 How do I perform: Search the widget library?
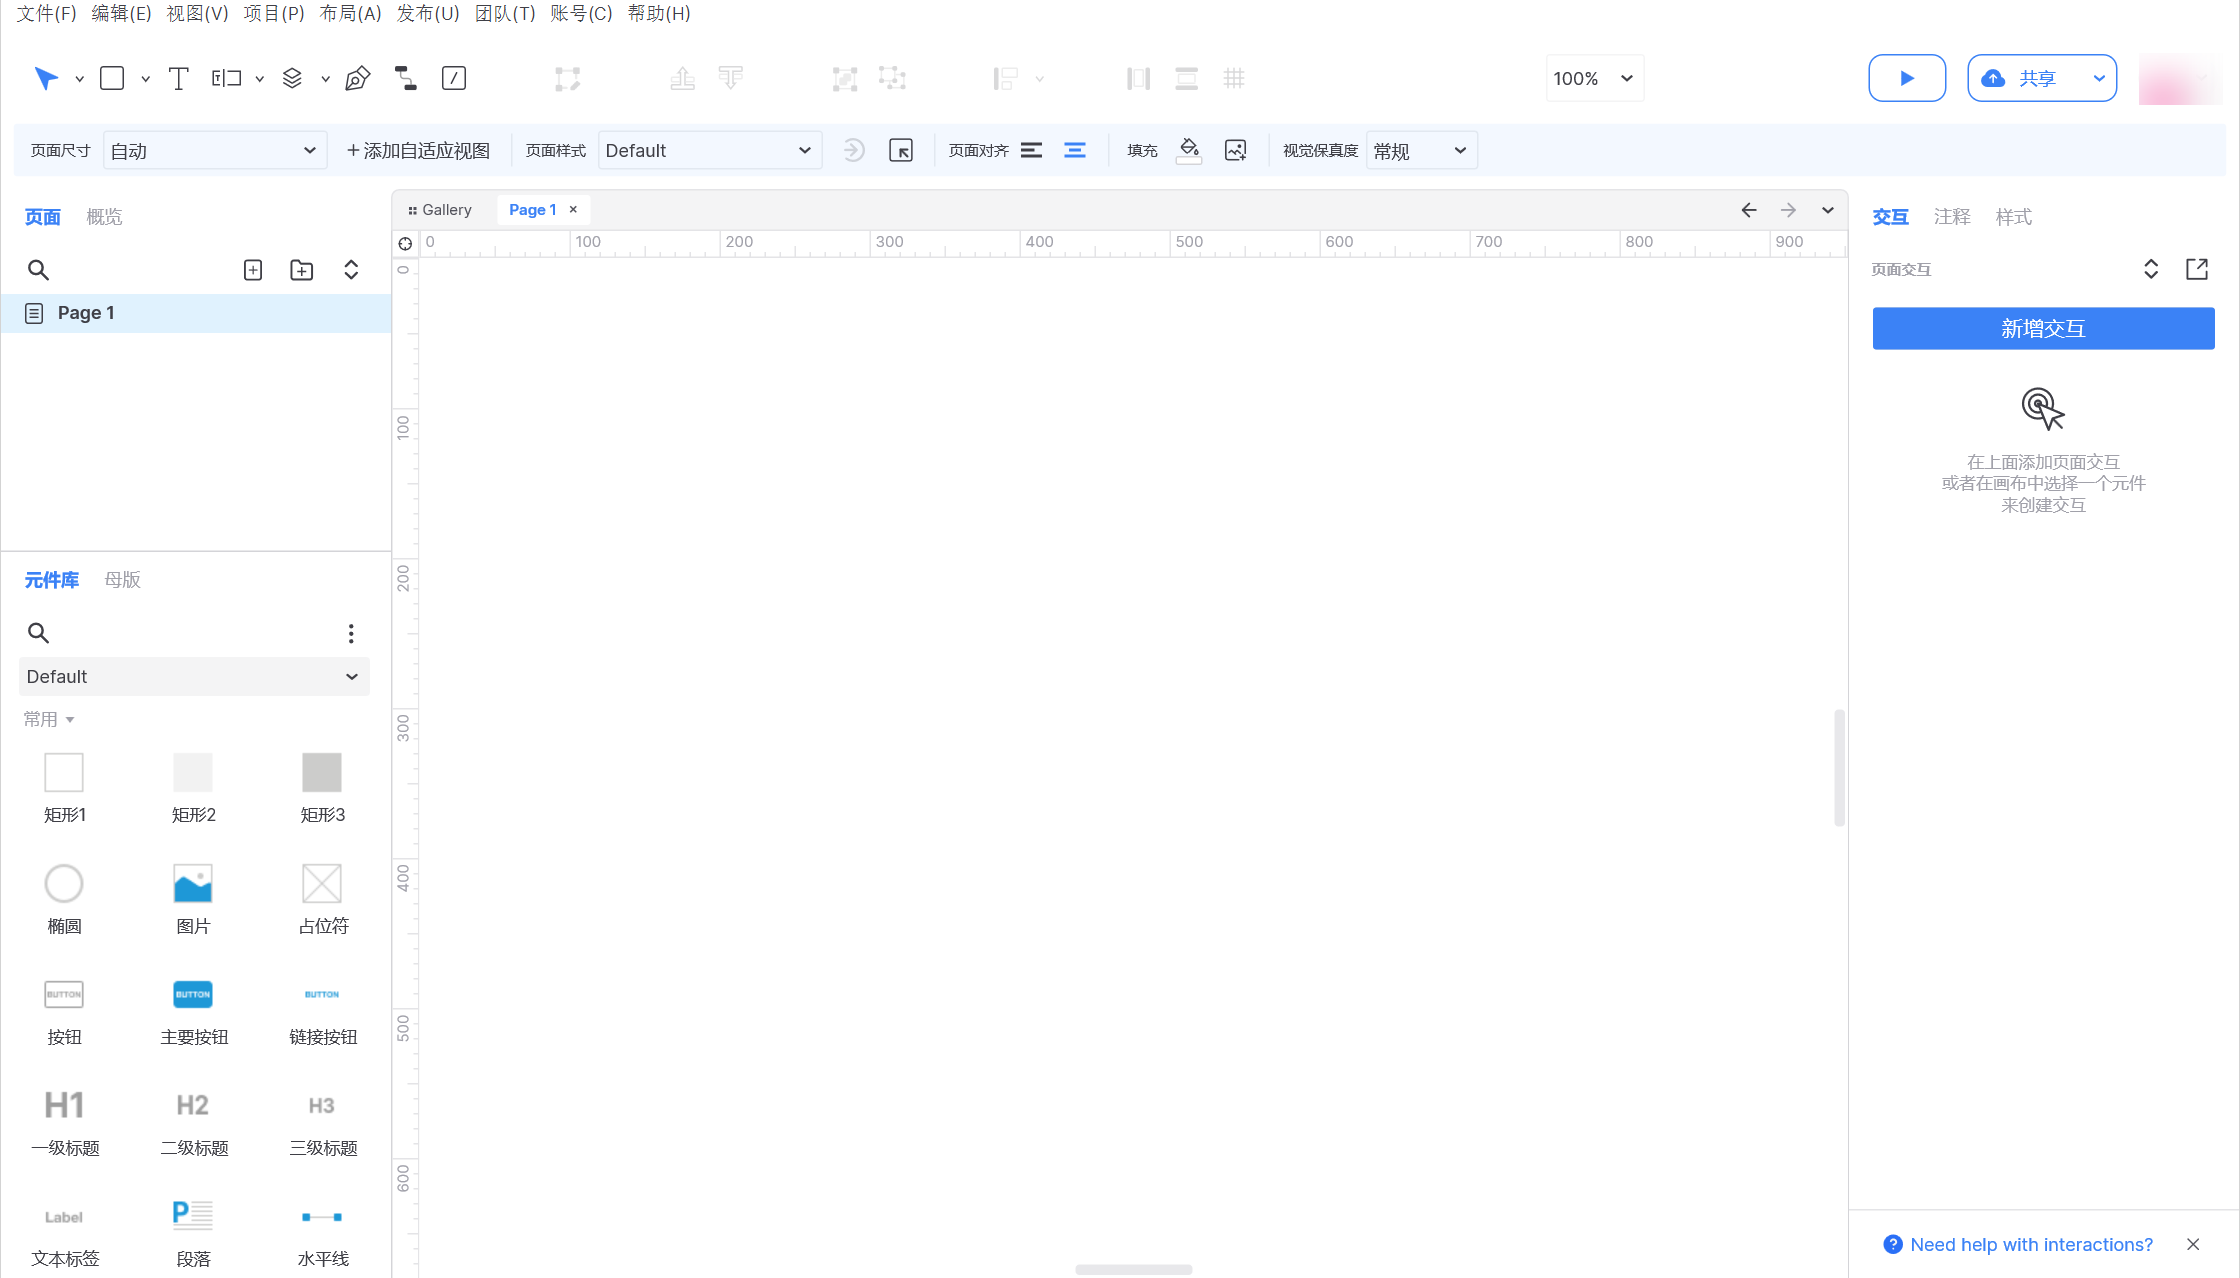38,633
